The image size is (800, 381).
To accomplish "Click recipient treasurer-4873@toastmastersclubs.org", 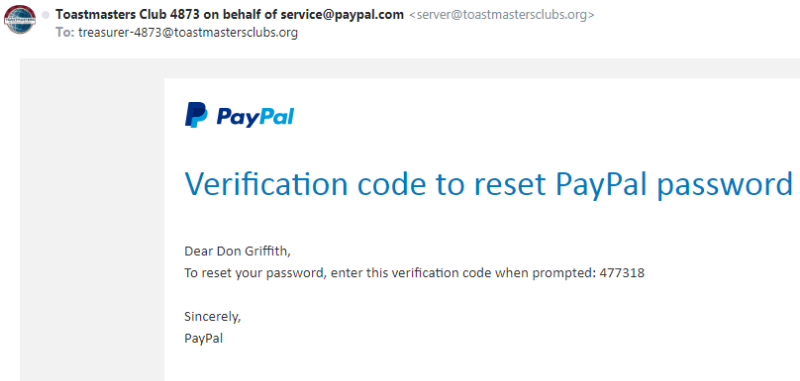I will (x=188, y=33).
